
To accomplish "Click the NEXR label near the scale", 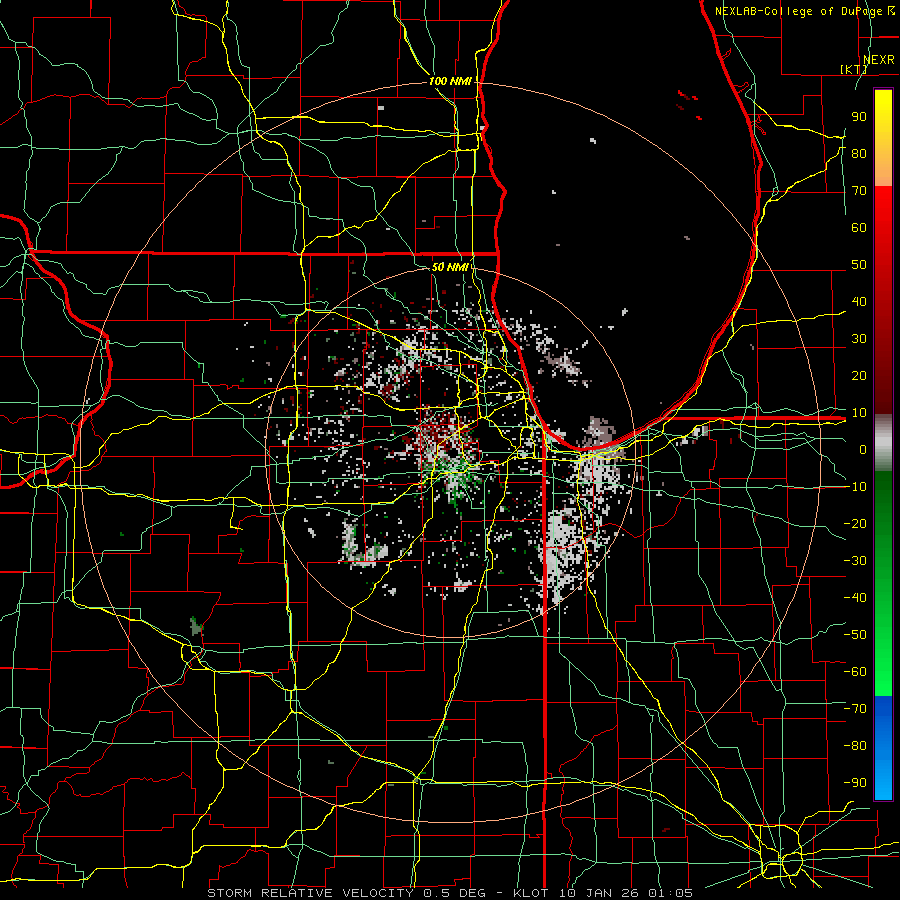I will point(878,59).
